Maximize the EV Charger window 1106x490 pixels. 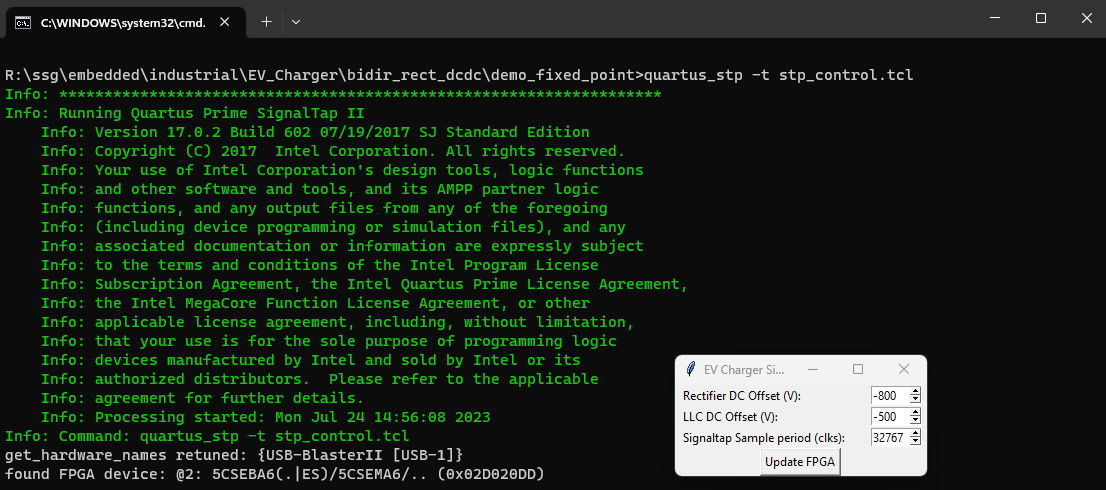(857, 369)
